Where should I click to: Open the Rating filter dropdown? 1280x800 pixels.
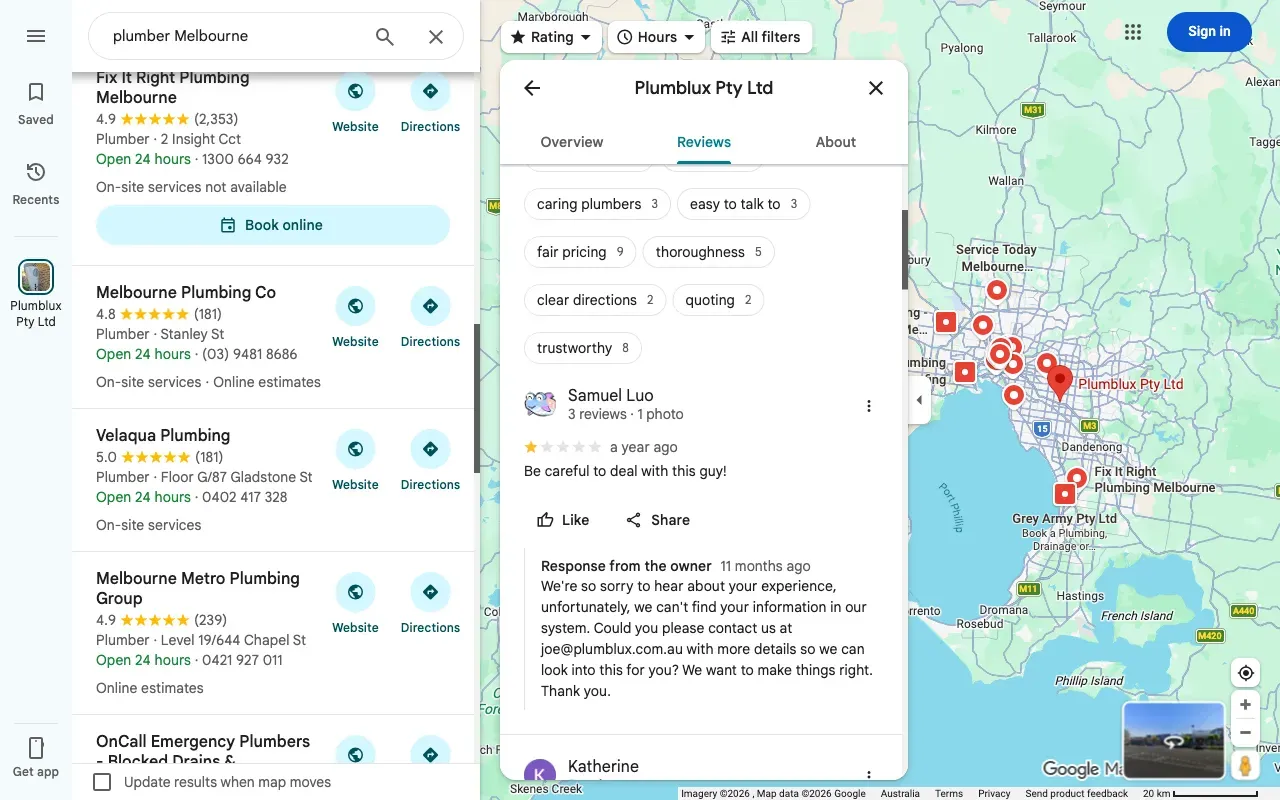click(551, 37)
